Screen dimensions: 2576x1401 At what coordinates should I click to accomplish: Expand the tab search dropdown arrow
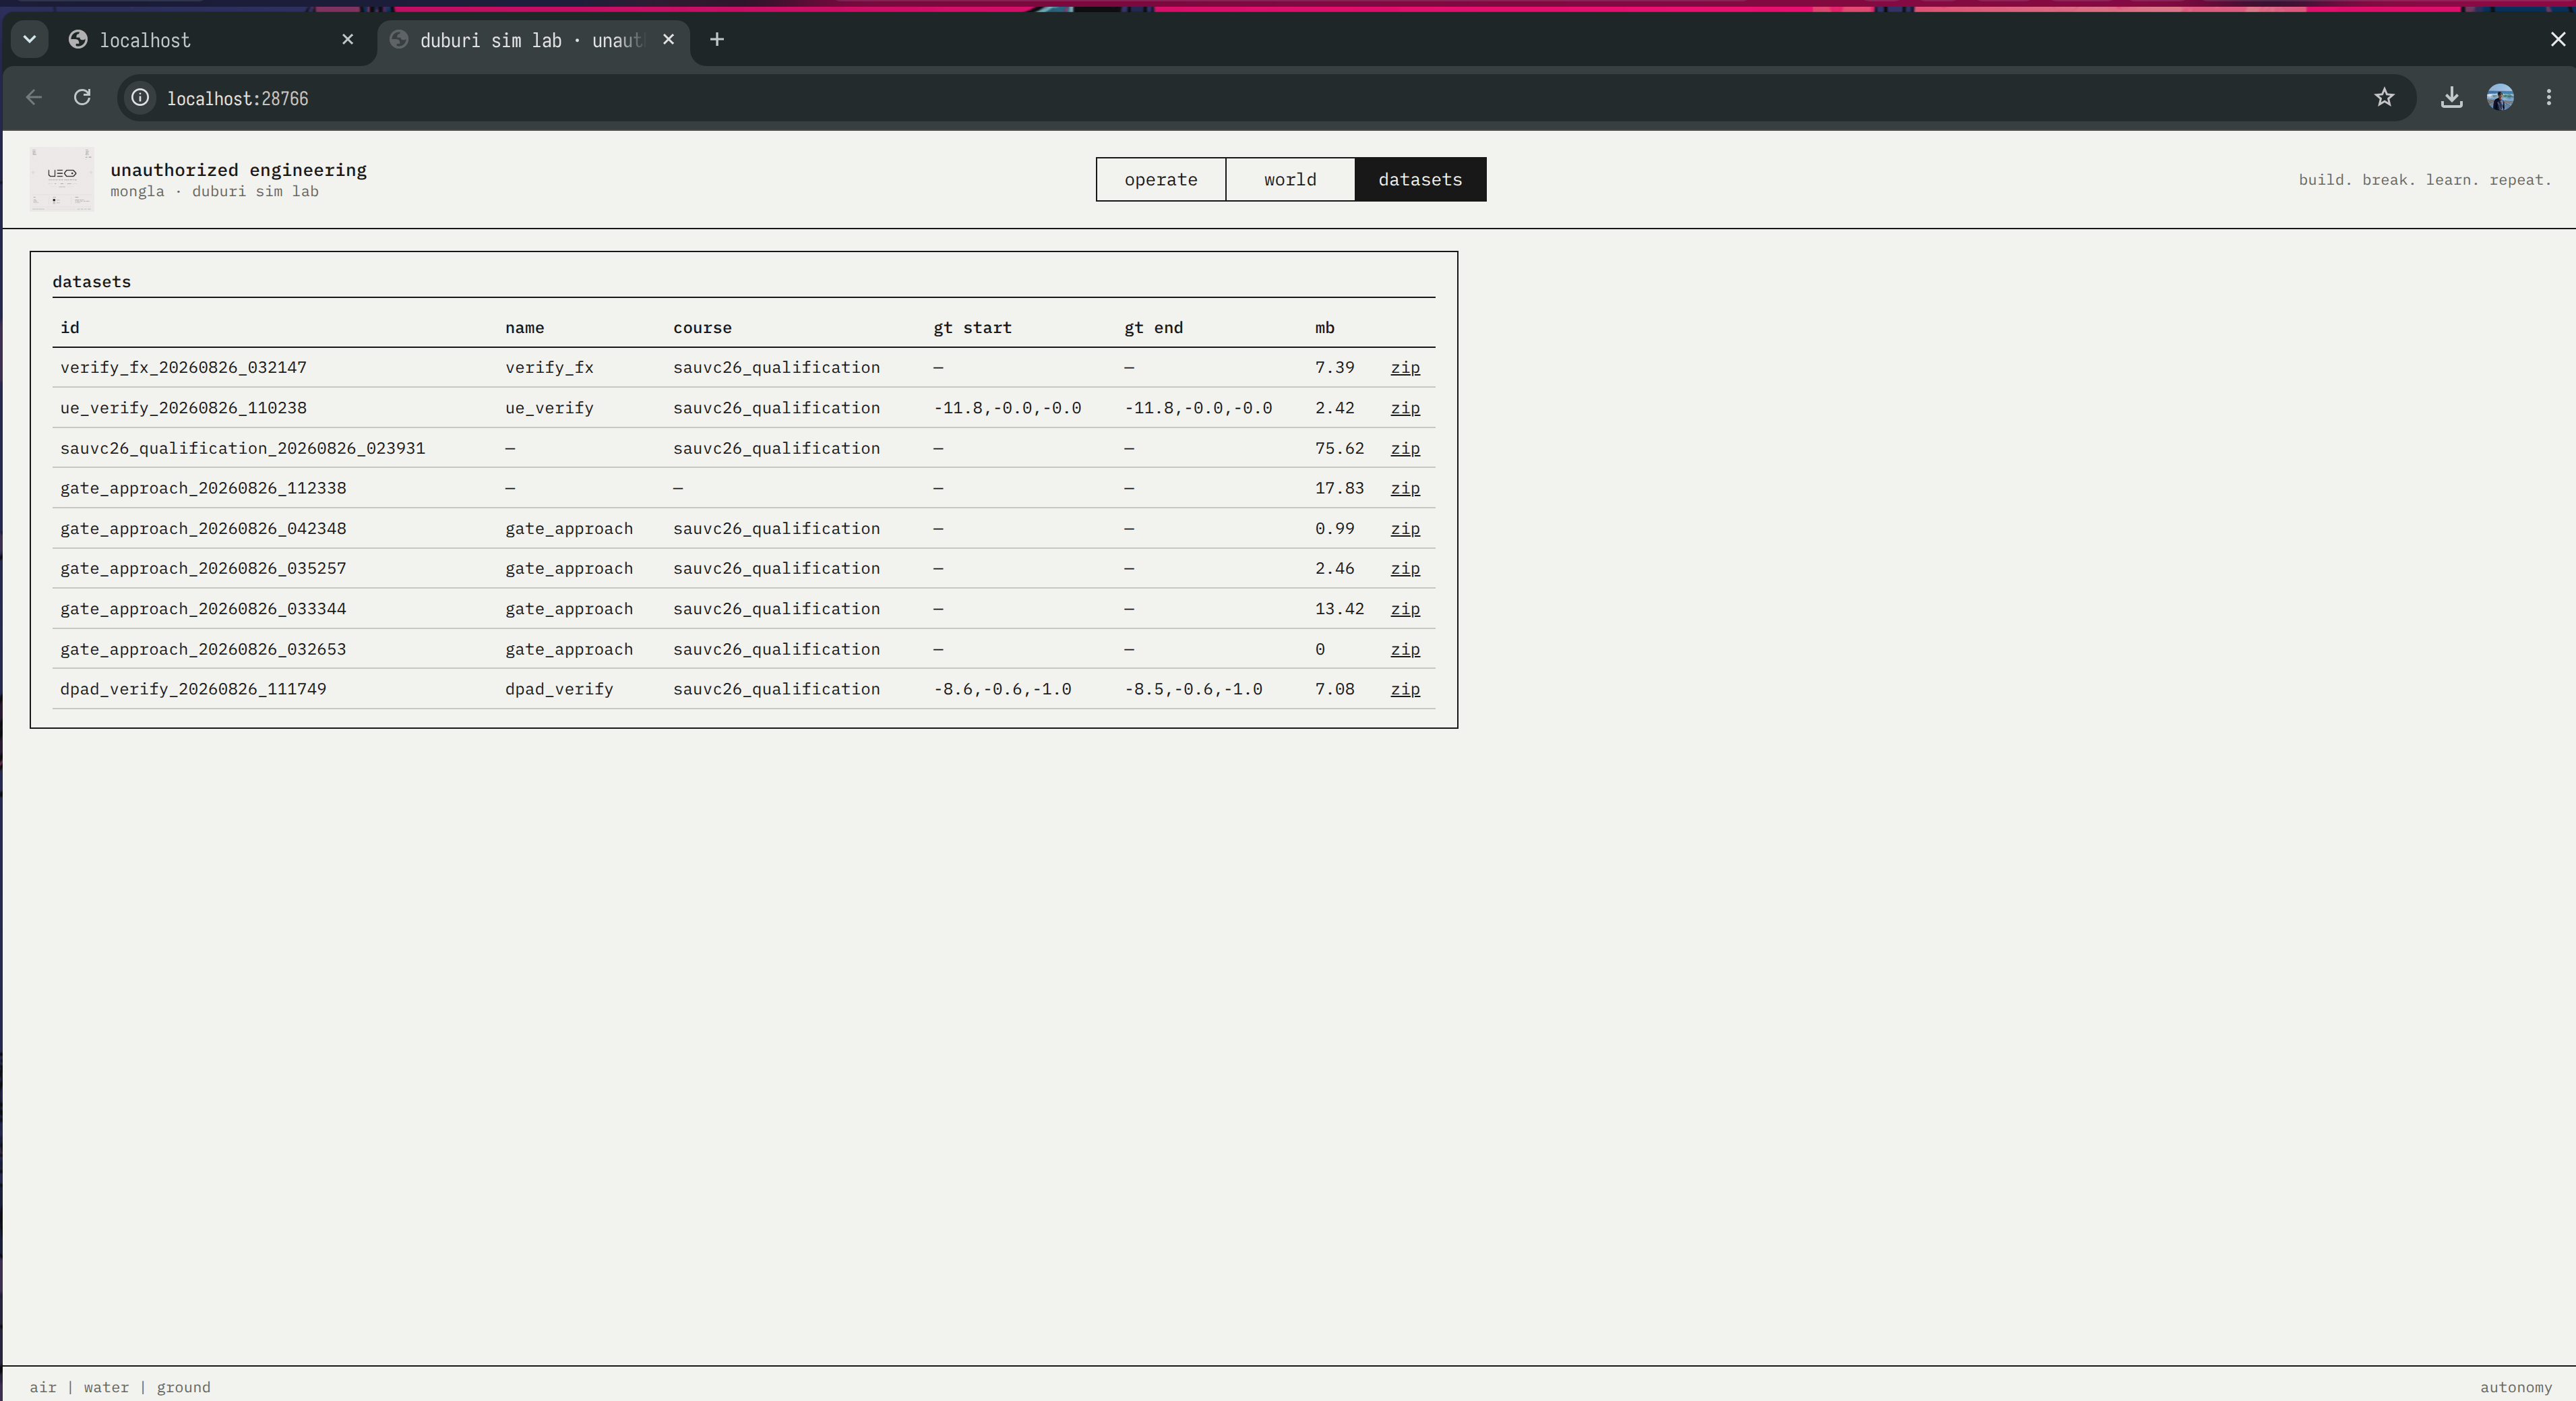click(30, 40)
